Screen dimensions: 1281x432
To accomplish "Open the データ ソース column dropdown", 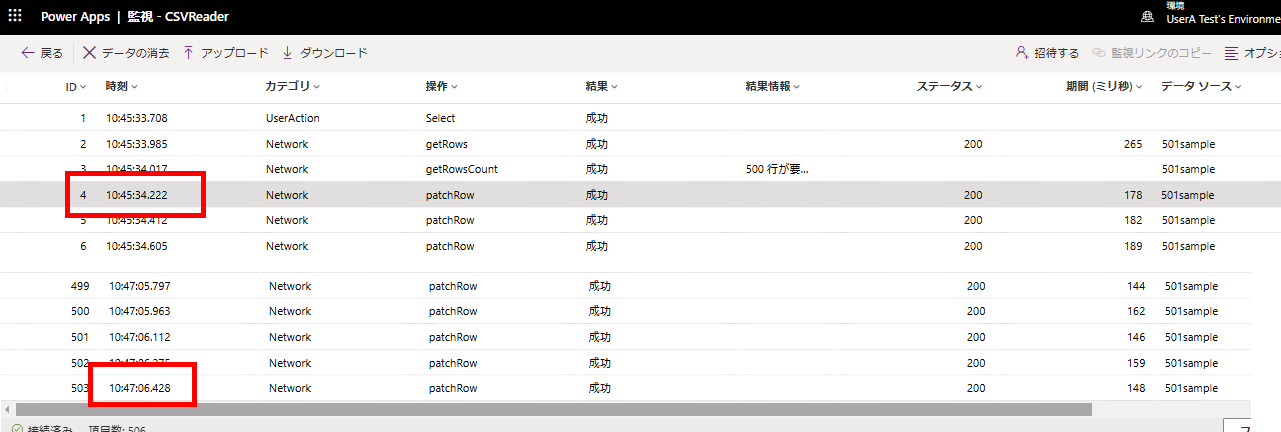I will tap(1238, 87).
